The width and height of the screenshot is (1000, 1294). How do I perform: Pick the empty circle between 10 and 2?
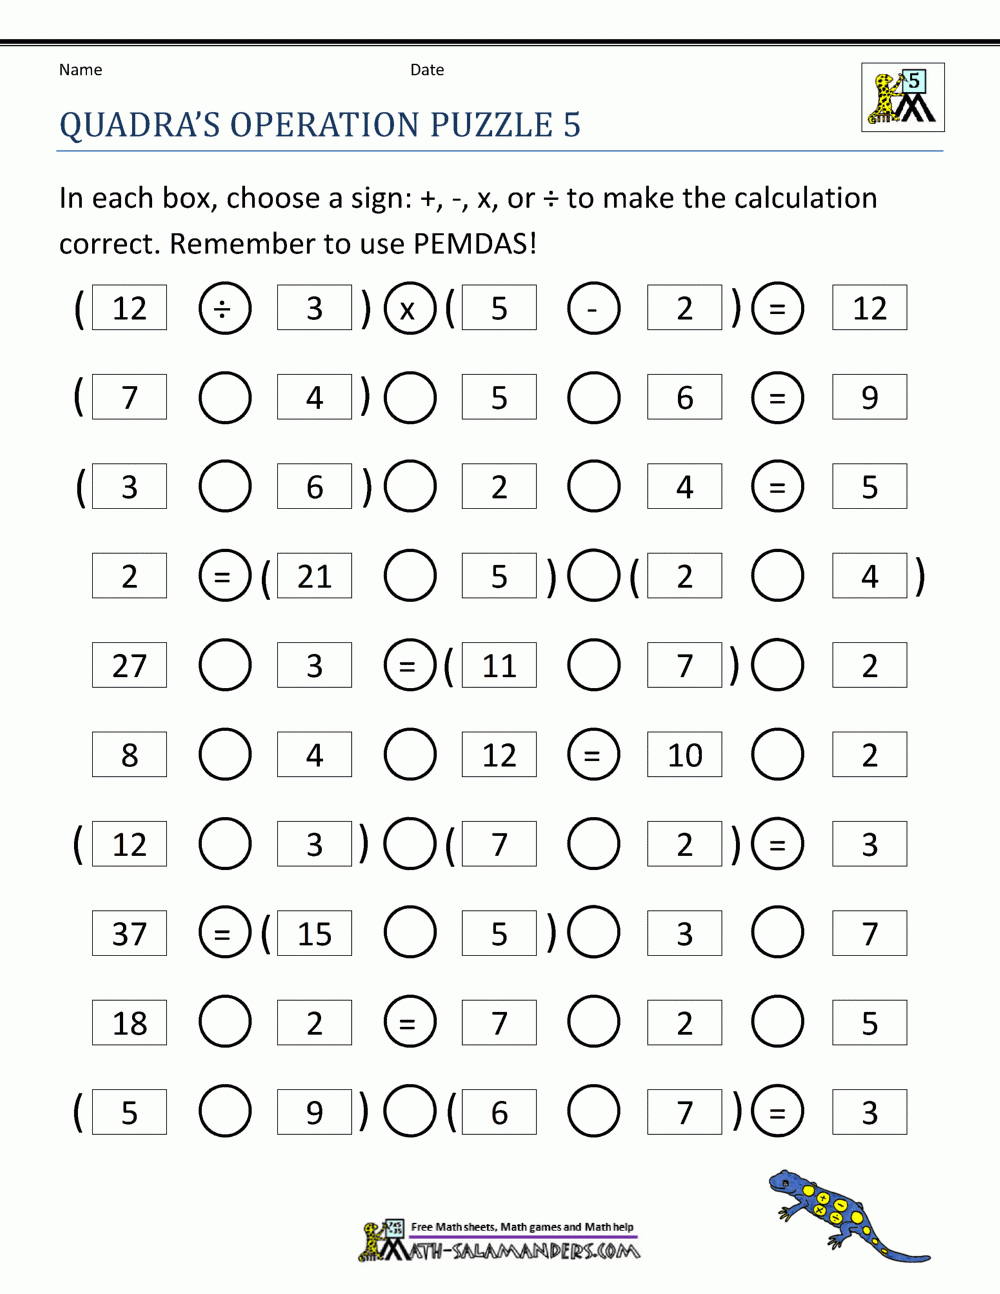[x=777, y=755]
